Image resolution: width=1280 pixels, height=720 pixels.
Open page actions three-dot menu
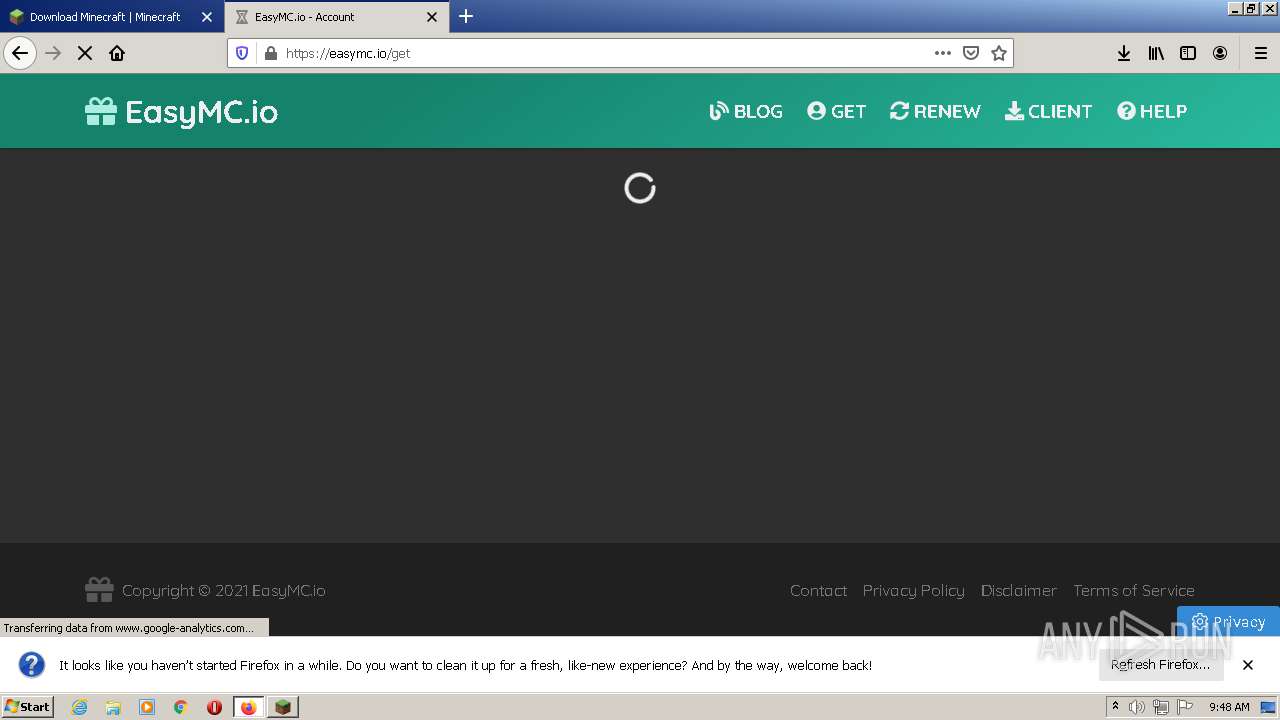pyautogui.click(x=943, y=53)
